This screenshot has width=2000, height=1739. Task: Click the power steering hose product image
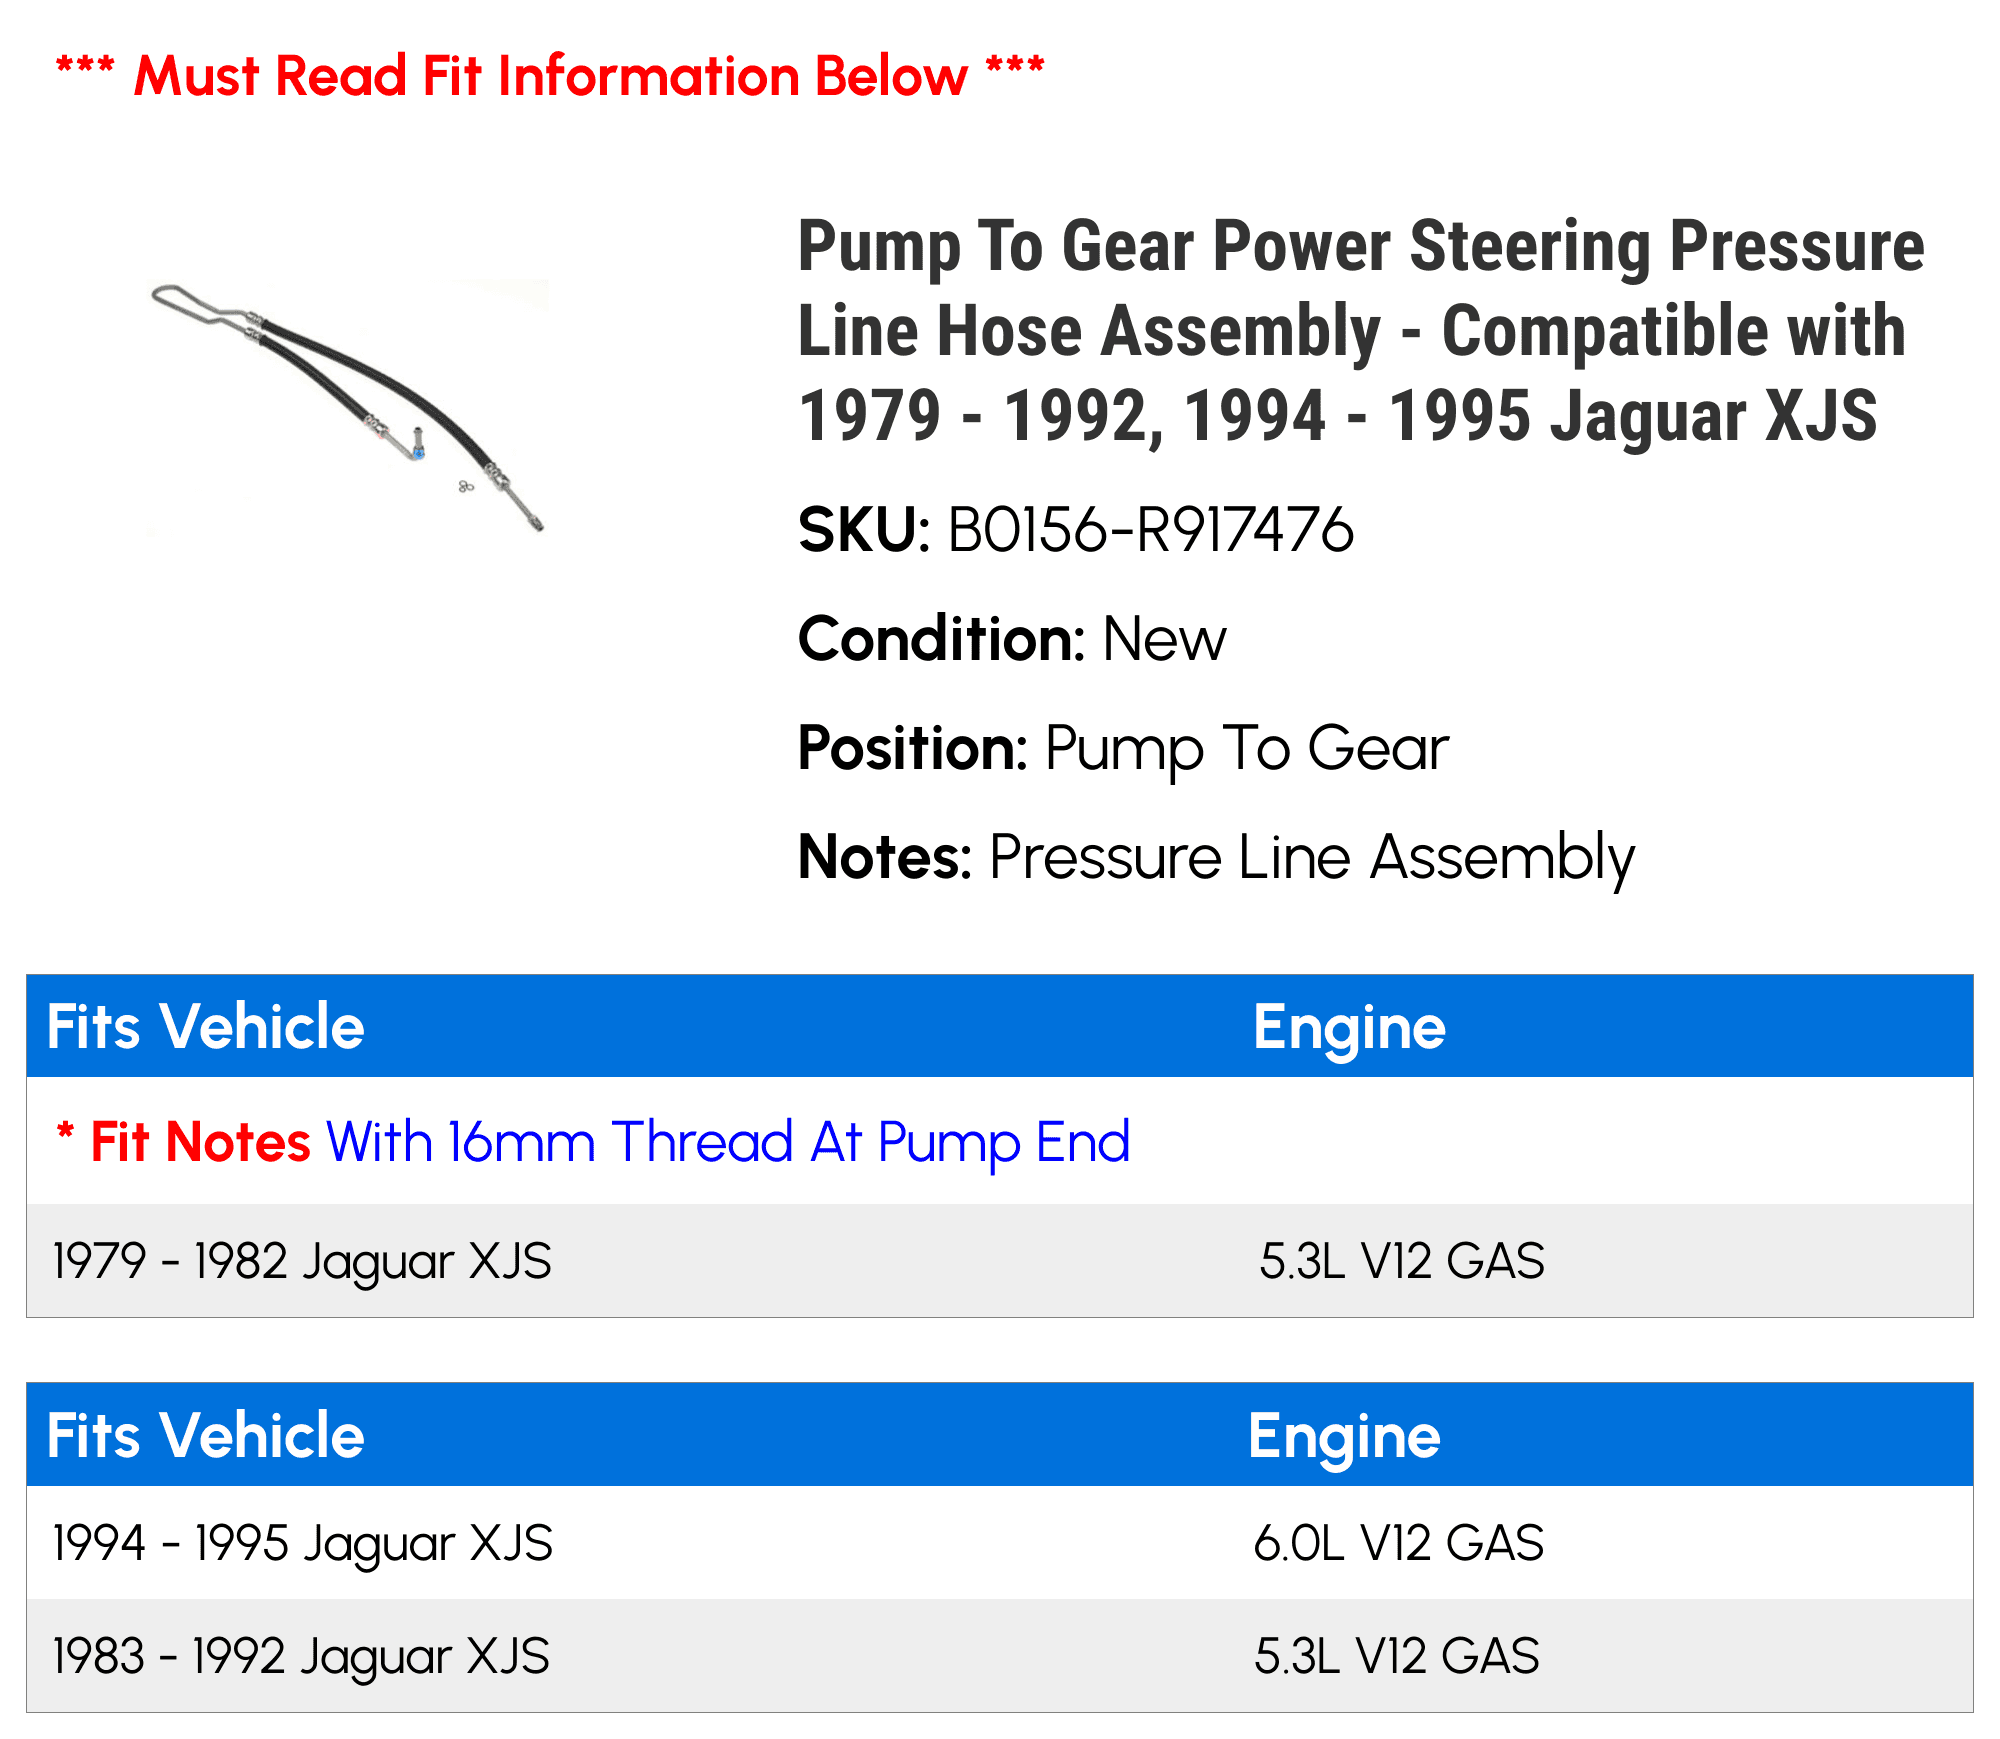pos(348,407)
